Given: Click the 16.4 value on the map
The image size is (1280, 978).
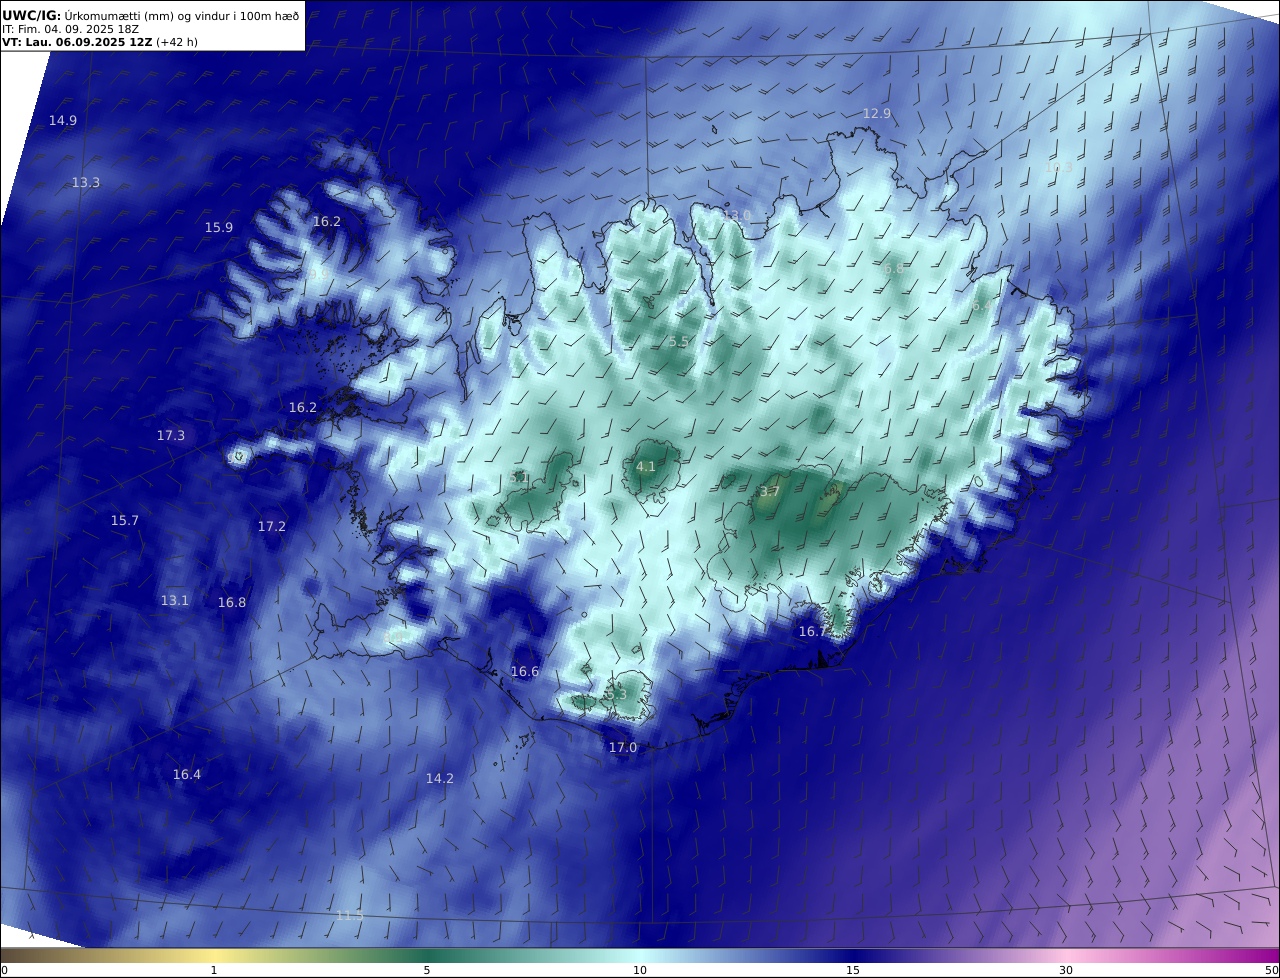Looking at the screenshot, I should point(187,775).
